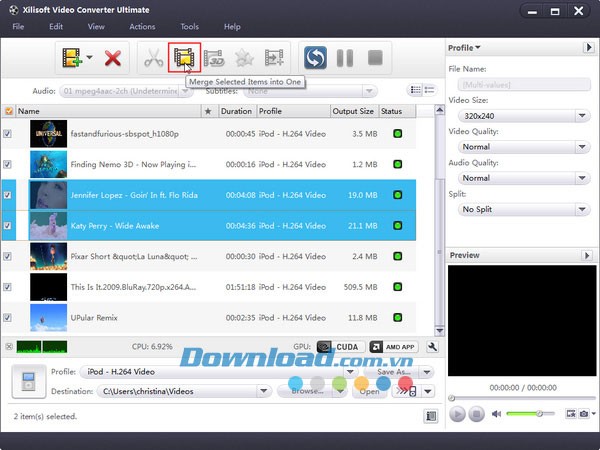Open the Help menu

click(232, 27)
